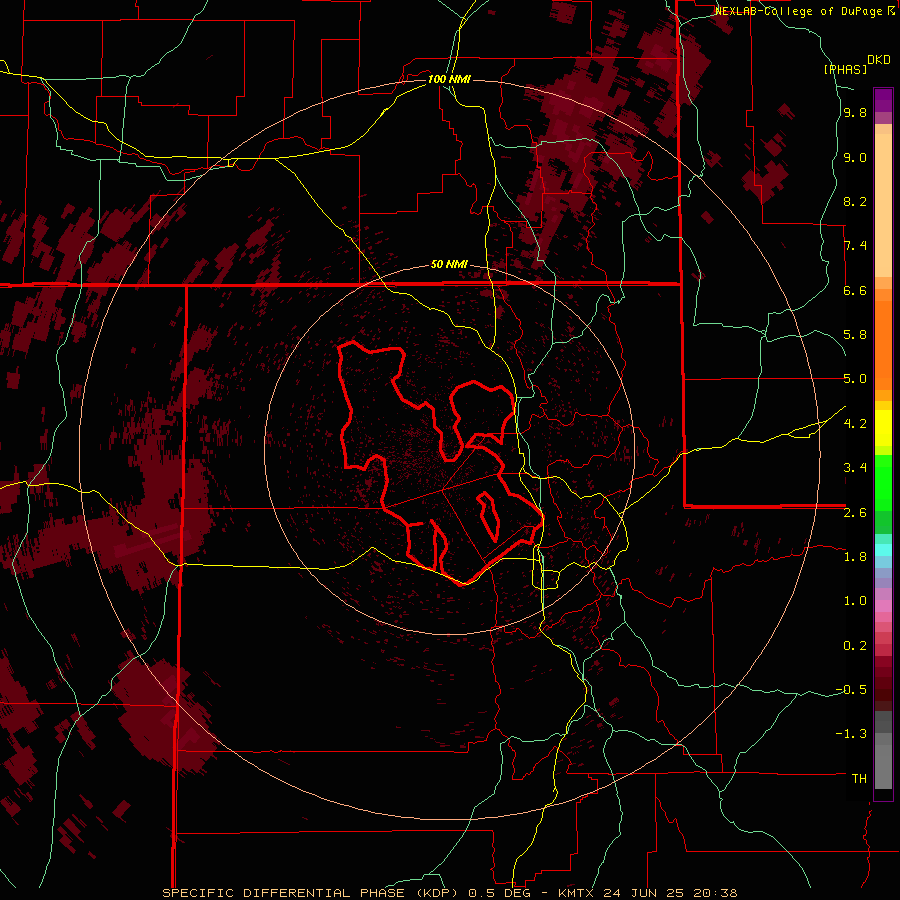
Task: Click the orange segment of color bar
Action: 883,346
